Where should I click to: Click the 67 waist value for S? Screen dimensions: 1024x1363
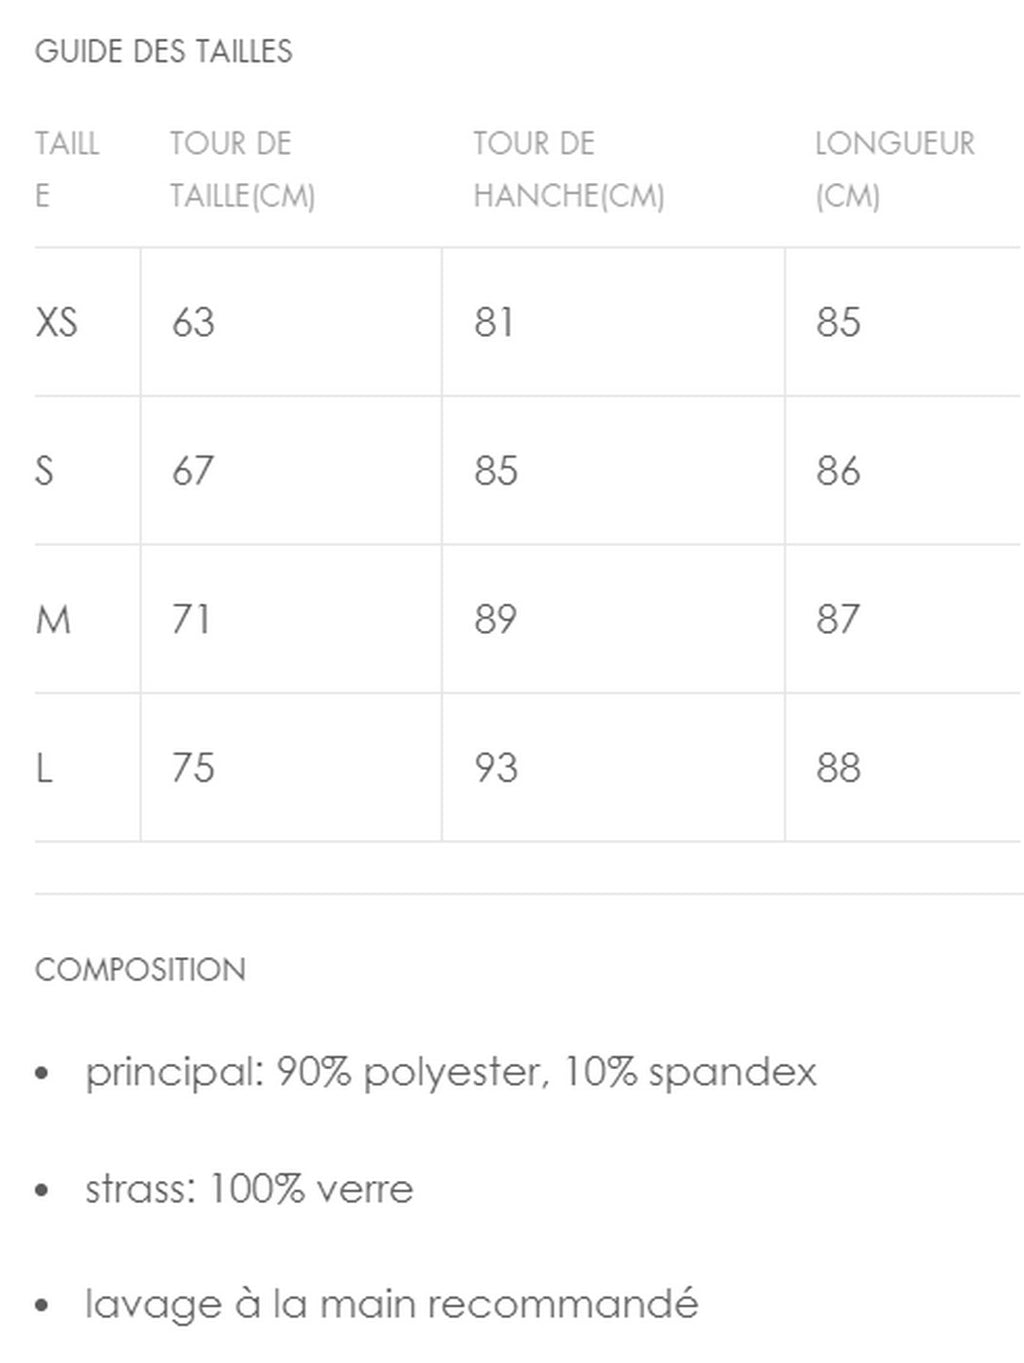(193, 470)
